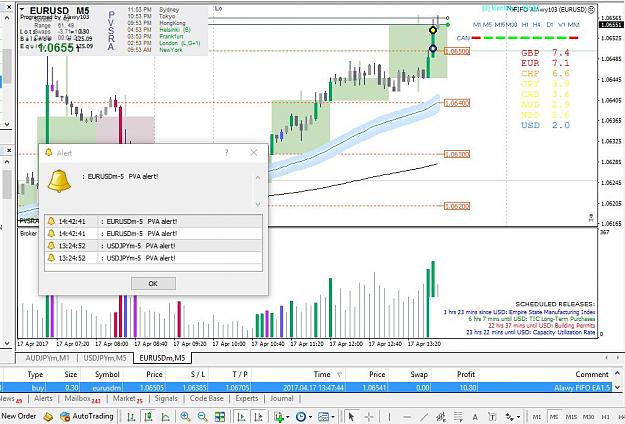Switch to M1 timeframe in toolbar
625x424 pixels.
coord(537,417)
